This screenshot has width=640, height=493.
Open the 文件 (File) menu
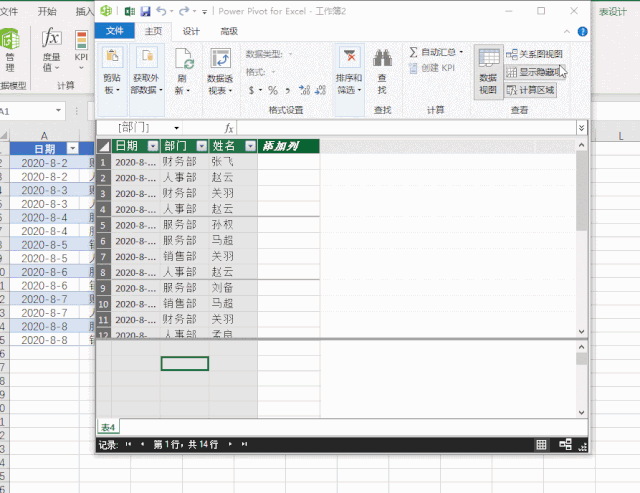(115, 31)
